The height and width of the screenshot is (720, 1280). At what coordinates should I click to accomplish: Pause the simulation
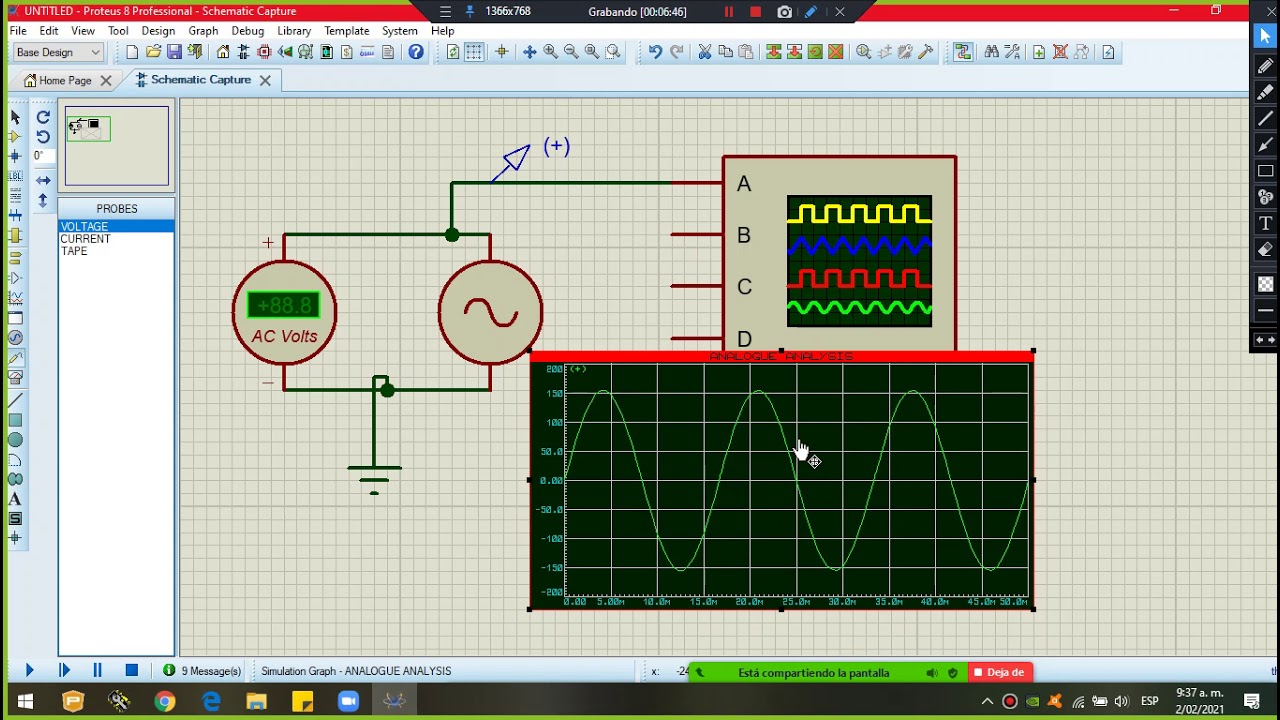(x=98, y=671)
